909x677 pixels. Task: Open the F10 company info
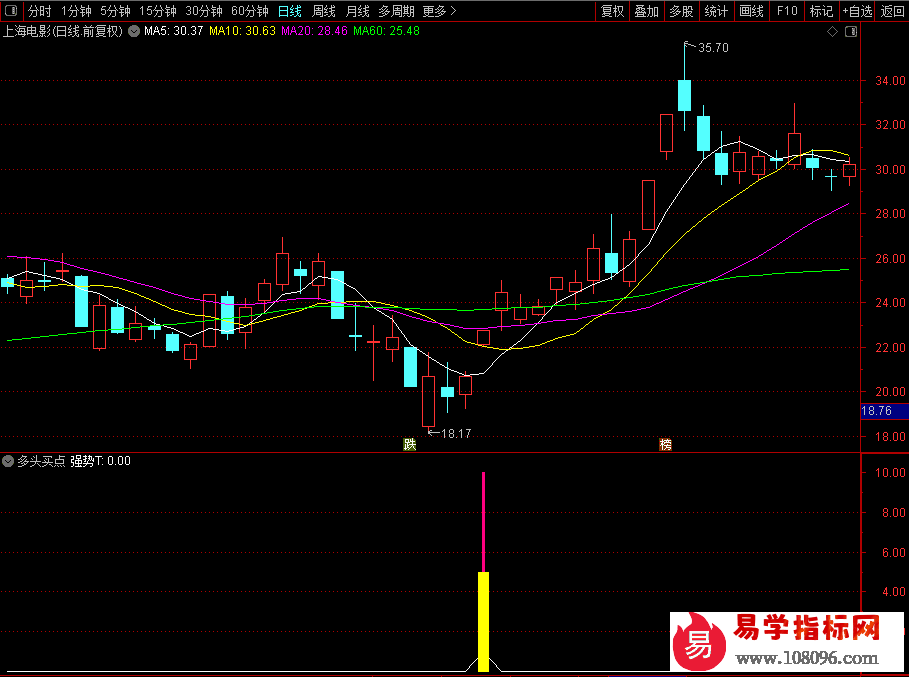pyautogui.click(x=787, y=11)
